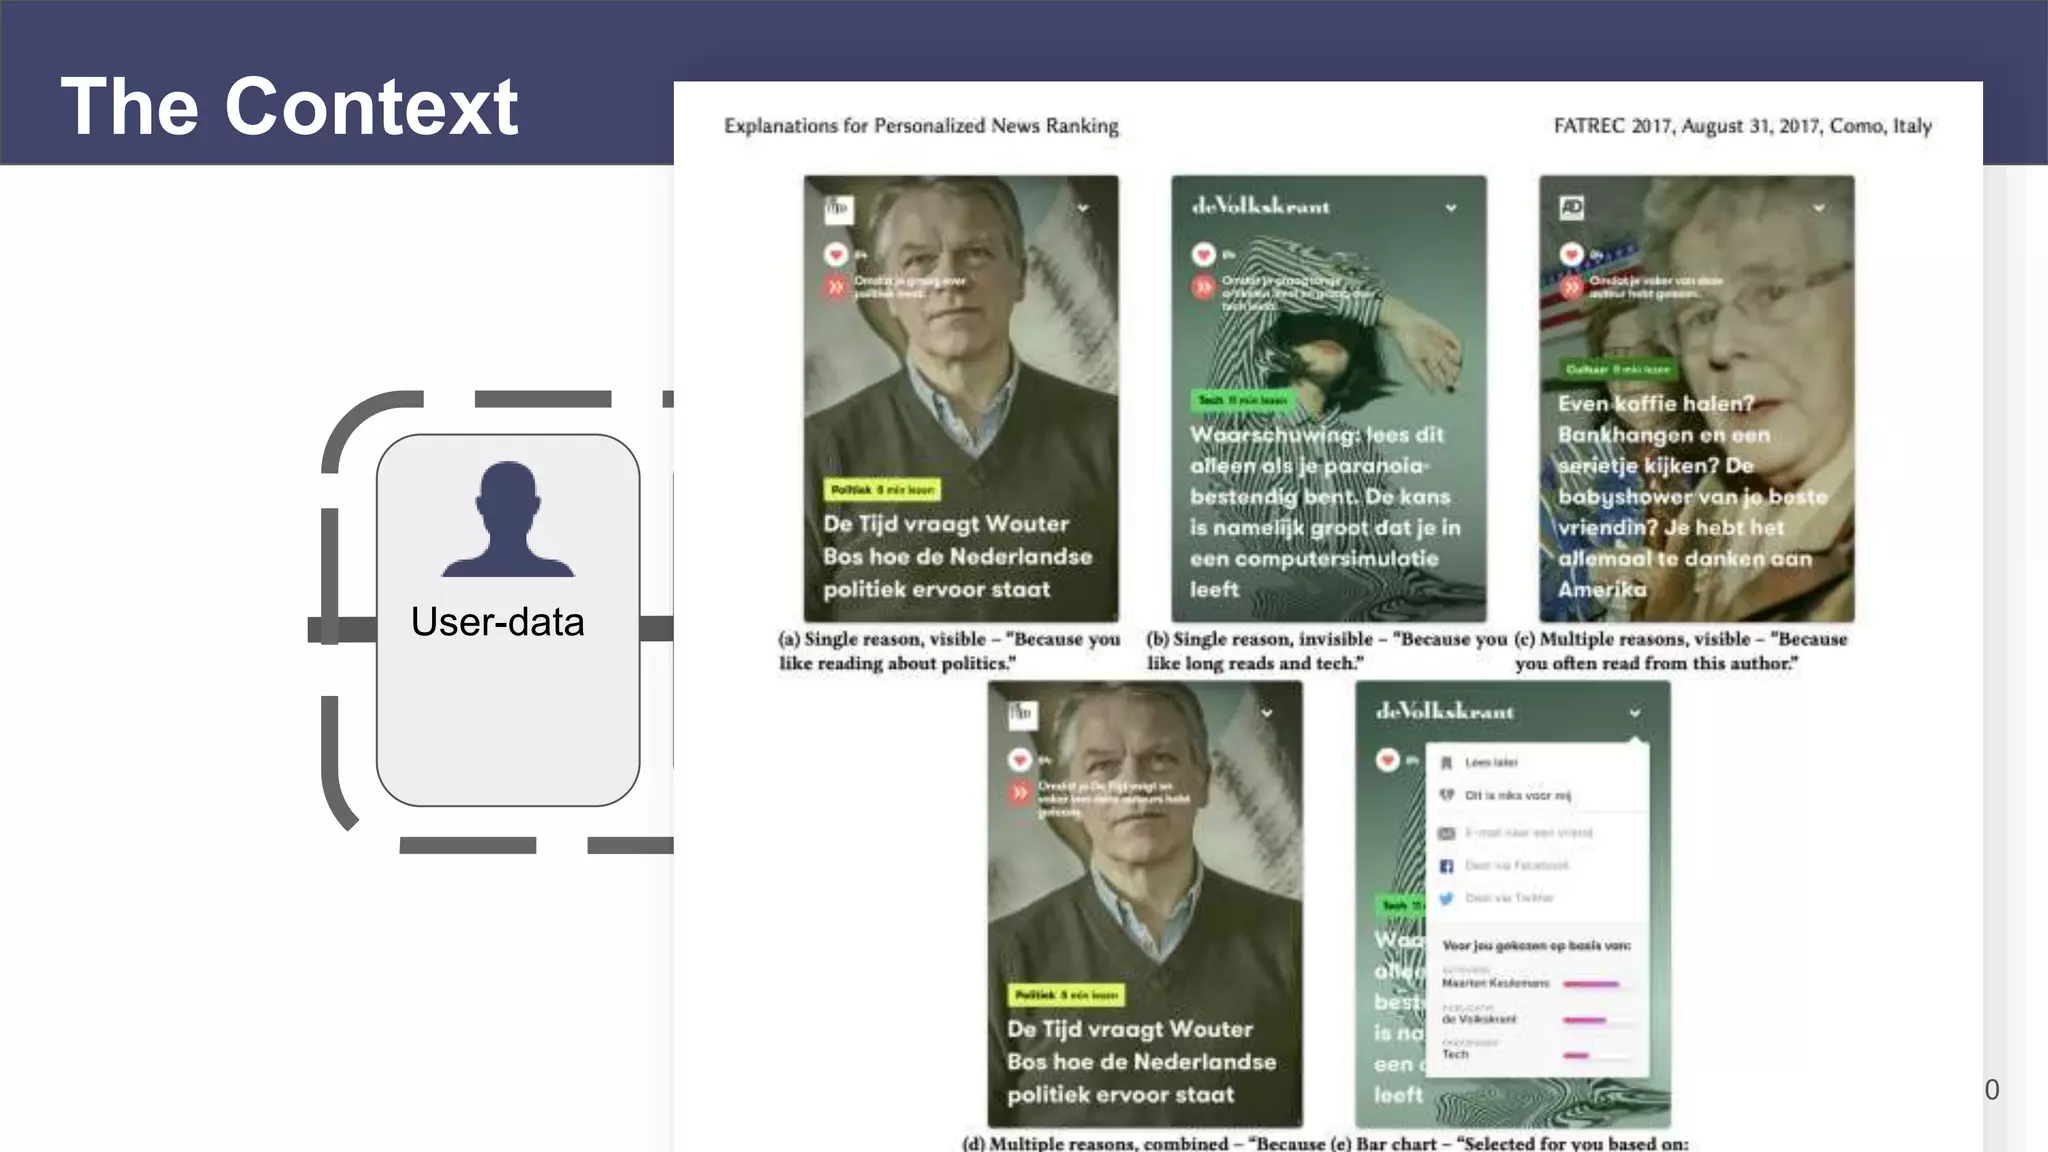This screenshot has width=2048, height=1152.
Task: Select Deel via Facebook menu entry
Action: click(x=1516, y=866)
